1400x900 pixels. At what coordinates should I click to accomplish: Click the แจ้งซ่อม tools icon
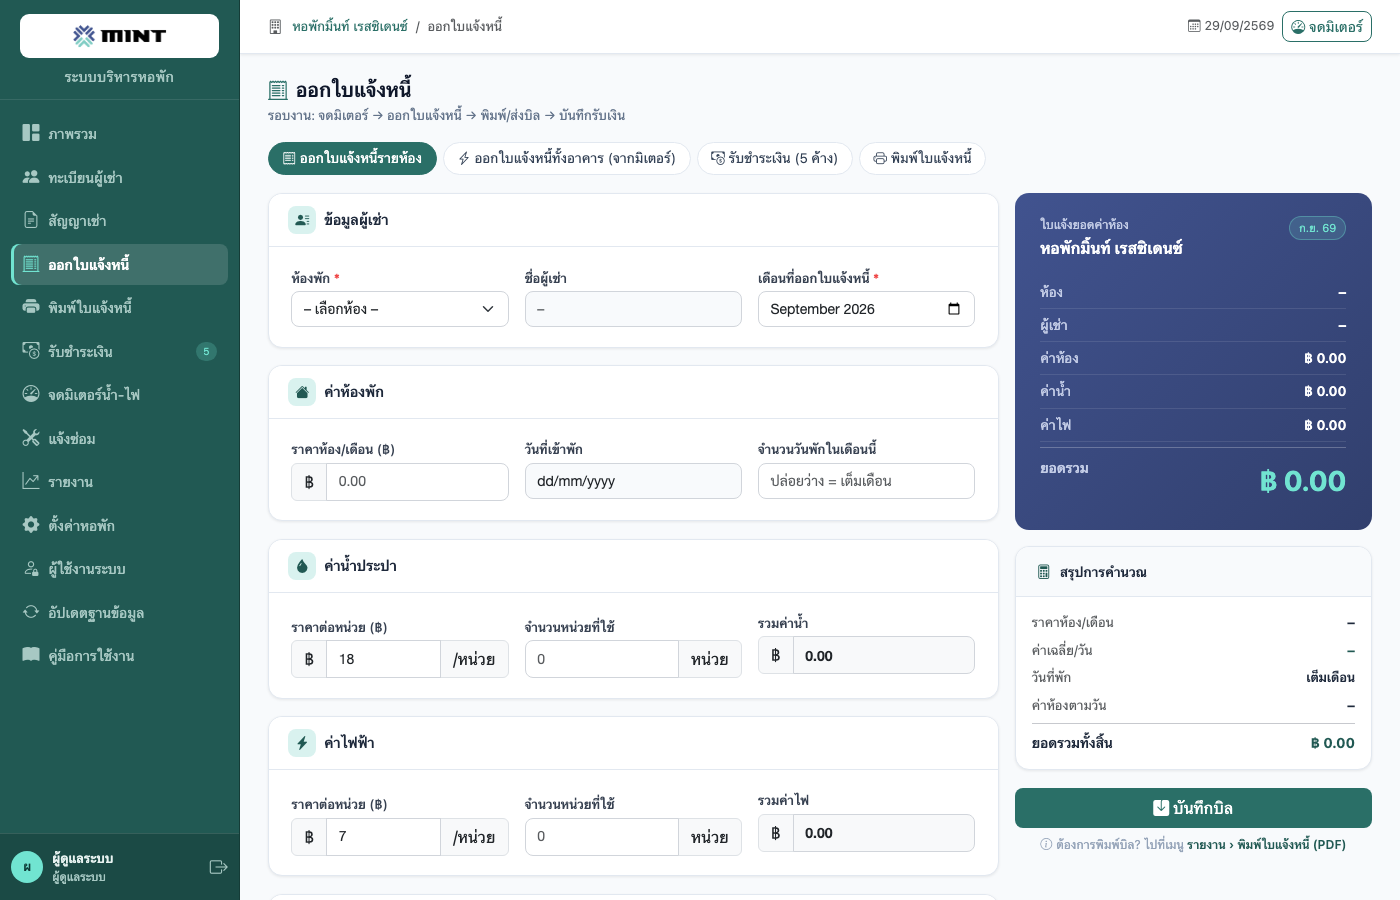(x=31, y=438)
